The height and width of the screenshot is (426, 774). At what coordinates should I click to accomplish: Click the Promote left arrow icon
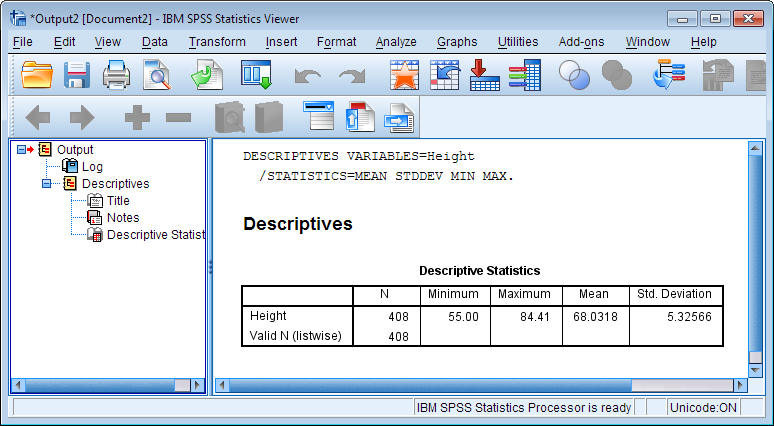[37, 118]
